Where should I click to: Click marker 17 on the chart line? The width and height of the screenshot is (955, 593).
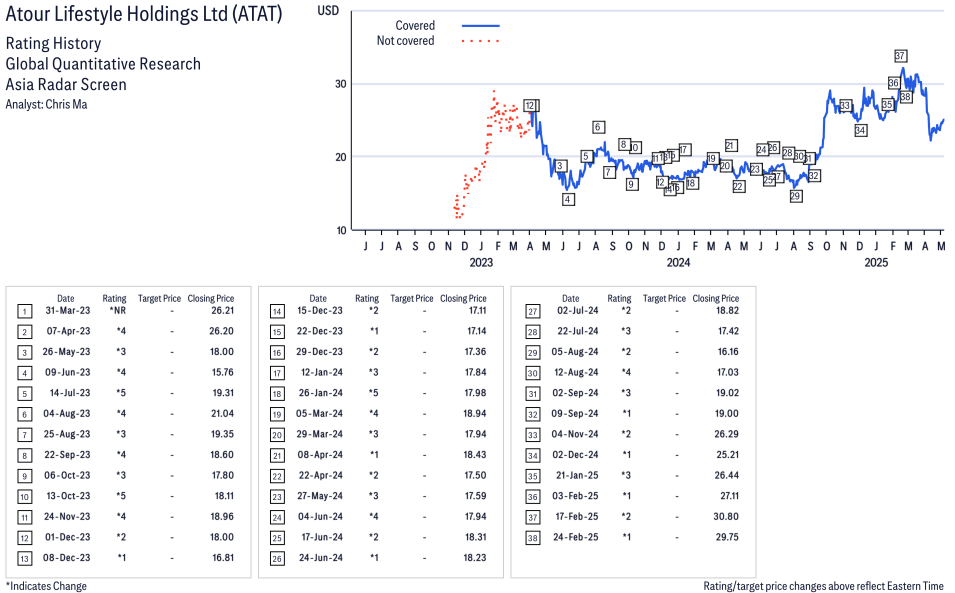point(684,150)
